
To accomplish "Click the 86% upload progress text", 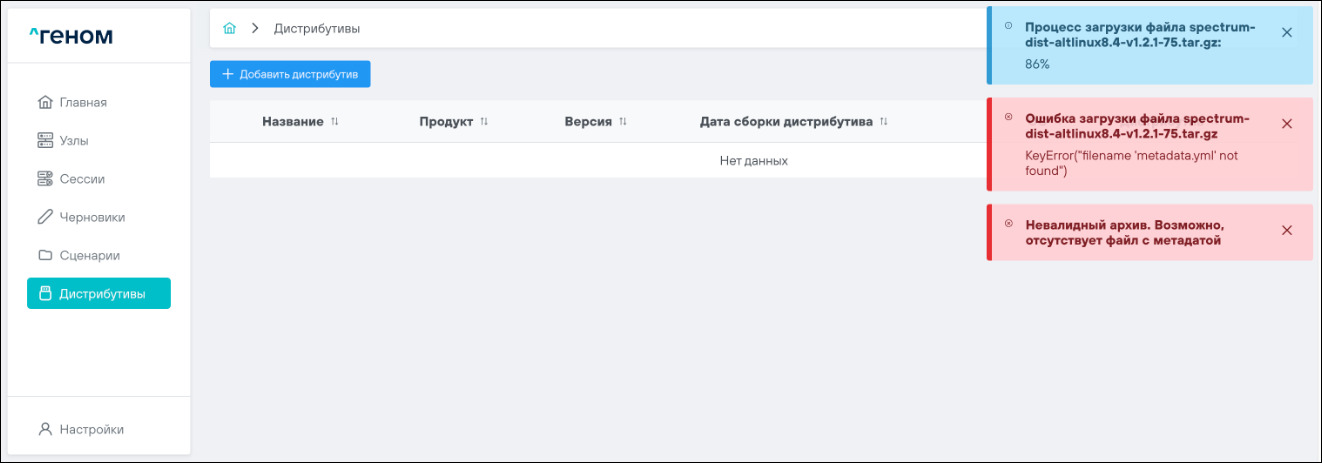I will [1037, 64].
